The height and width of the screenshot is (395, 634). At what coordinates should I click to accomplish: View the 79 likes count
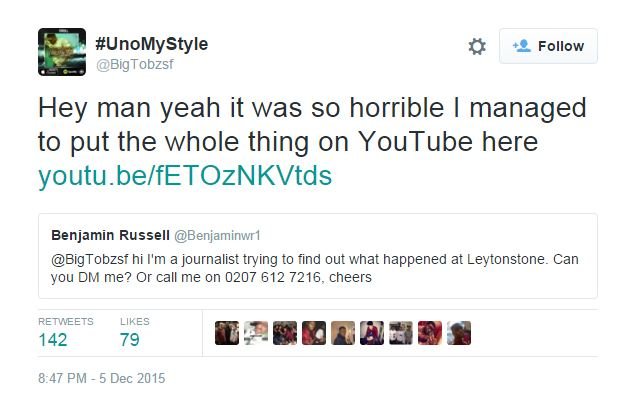pyautogui.click(x=129, y=340)
